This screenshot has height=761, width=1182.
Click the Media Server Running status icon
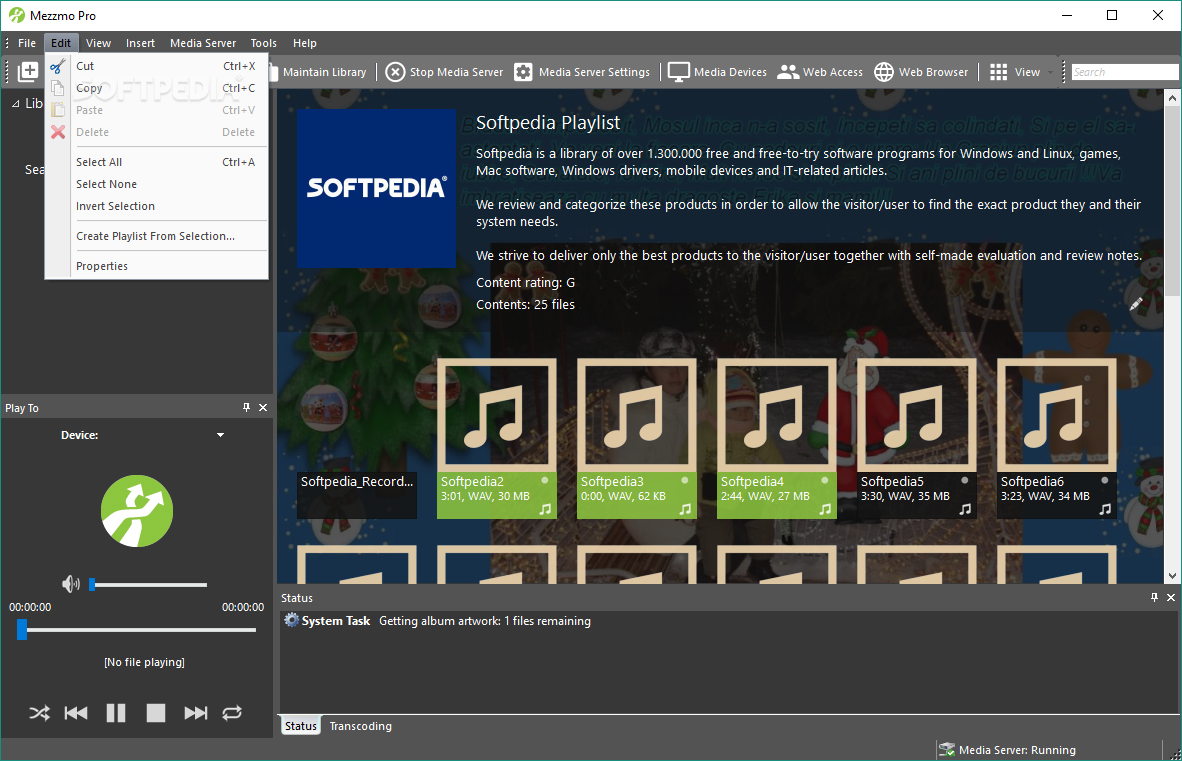click(947, 750)
